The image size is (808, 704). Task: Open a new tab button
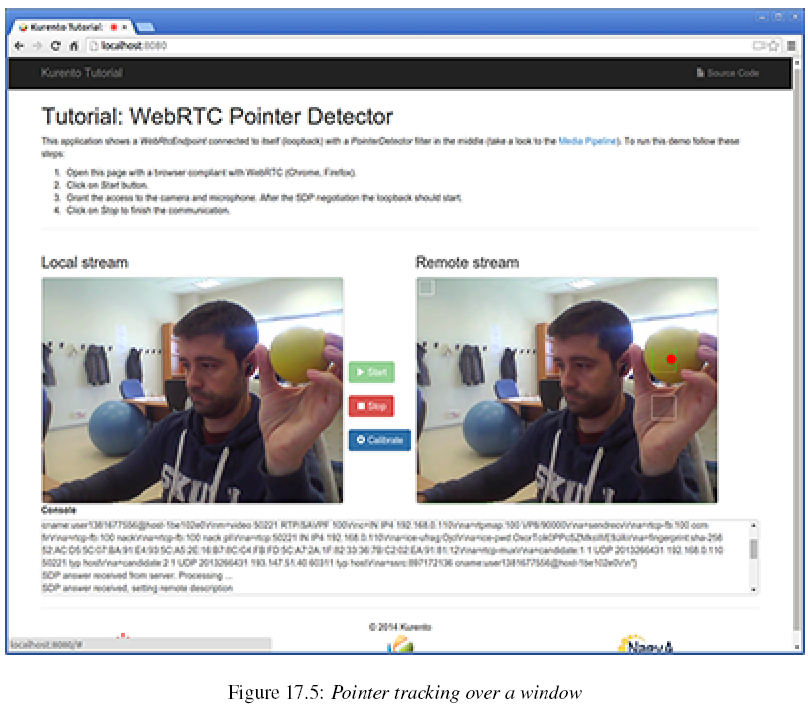coord(145,27)
